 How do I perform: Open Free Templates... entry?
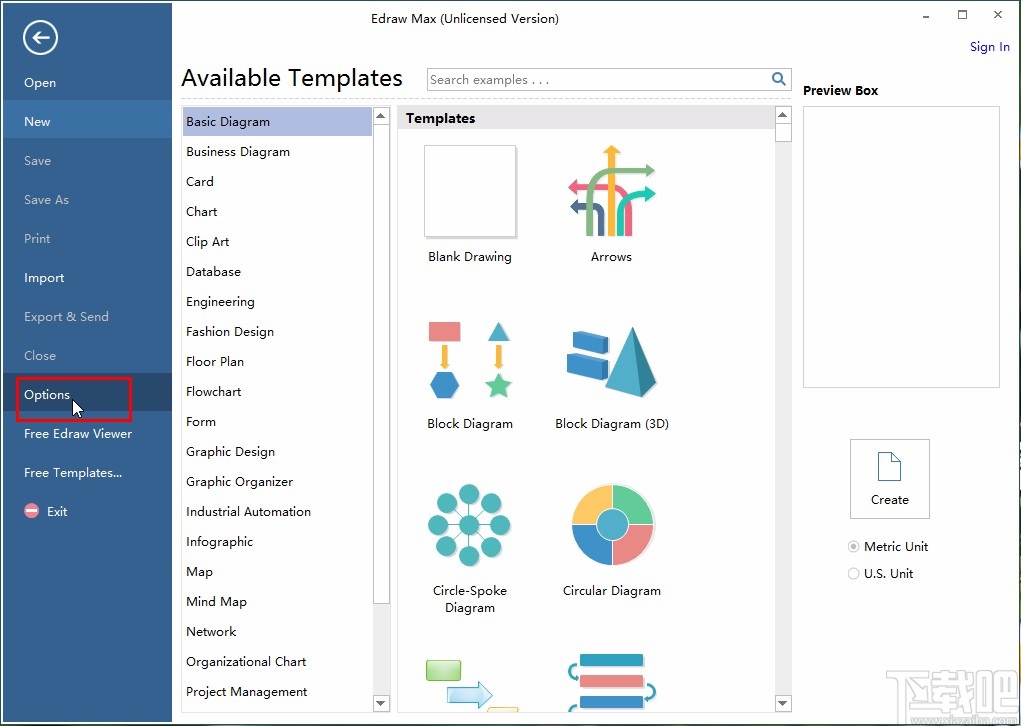pyautogui.click(x=87, y=473)
